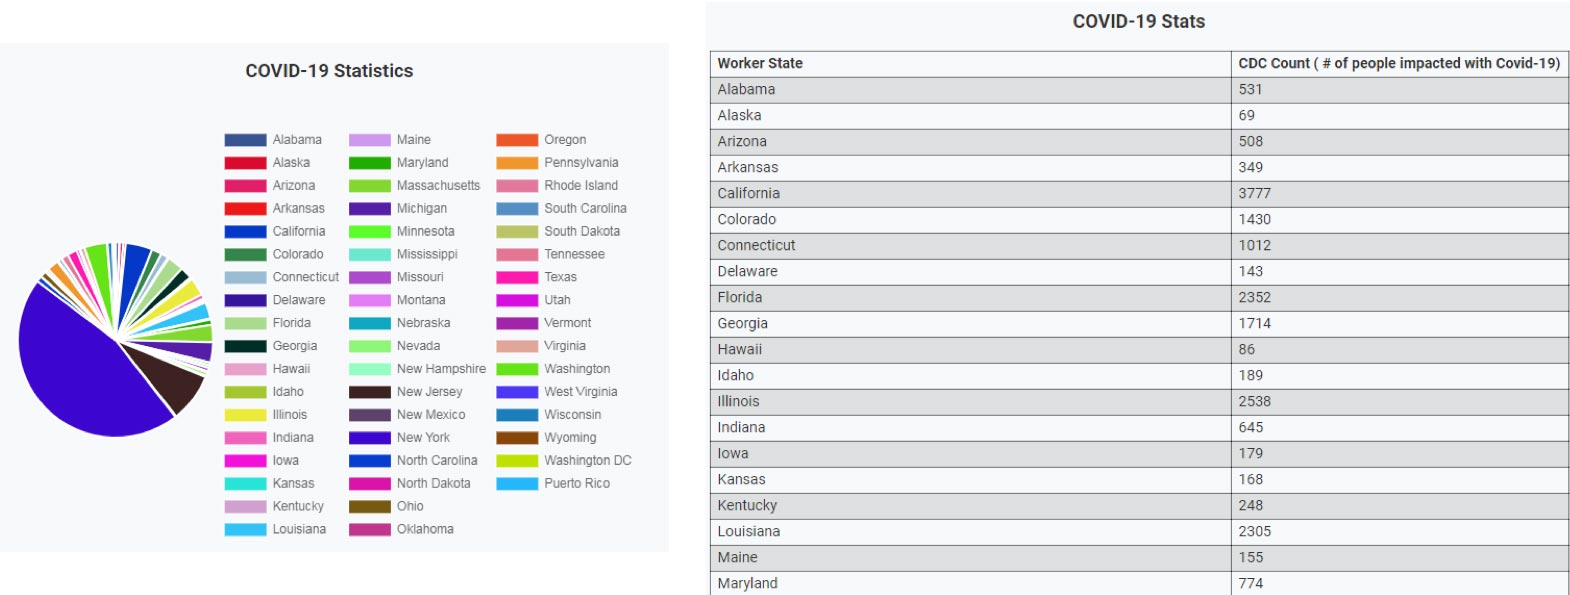Select the California row in the table
This screenshot has height=595, width=1570.
tap(749, 193)
